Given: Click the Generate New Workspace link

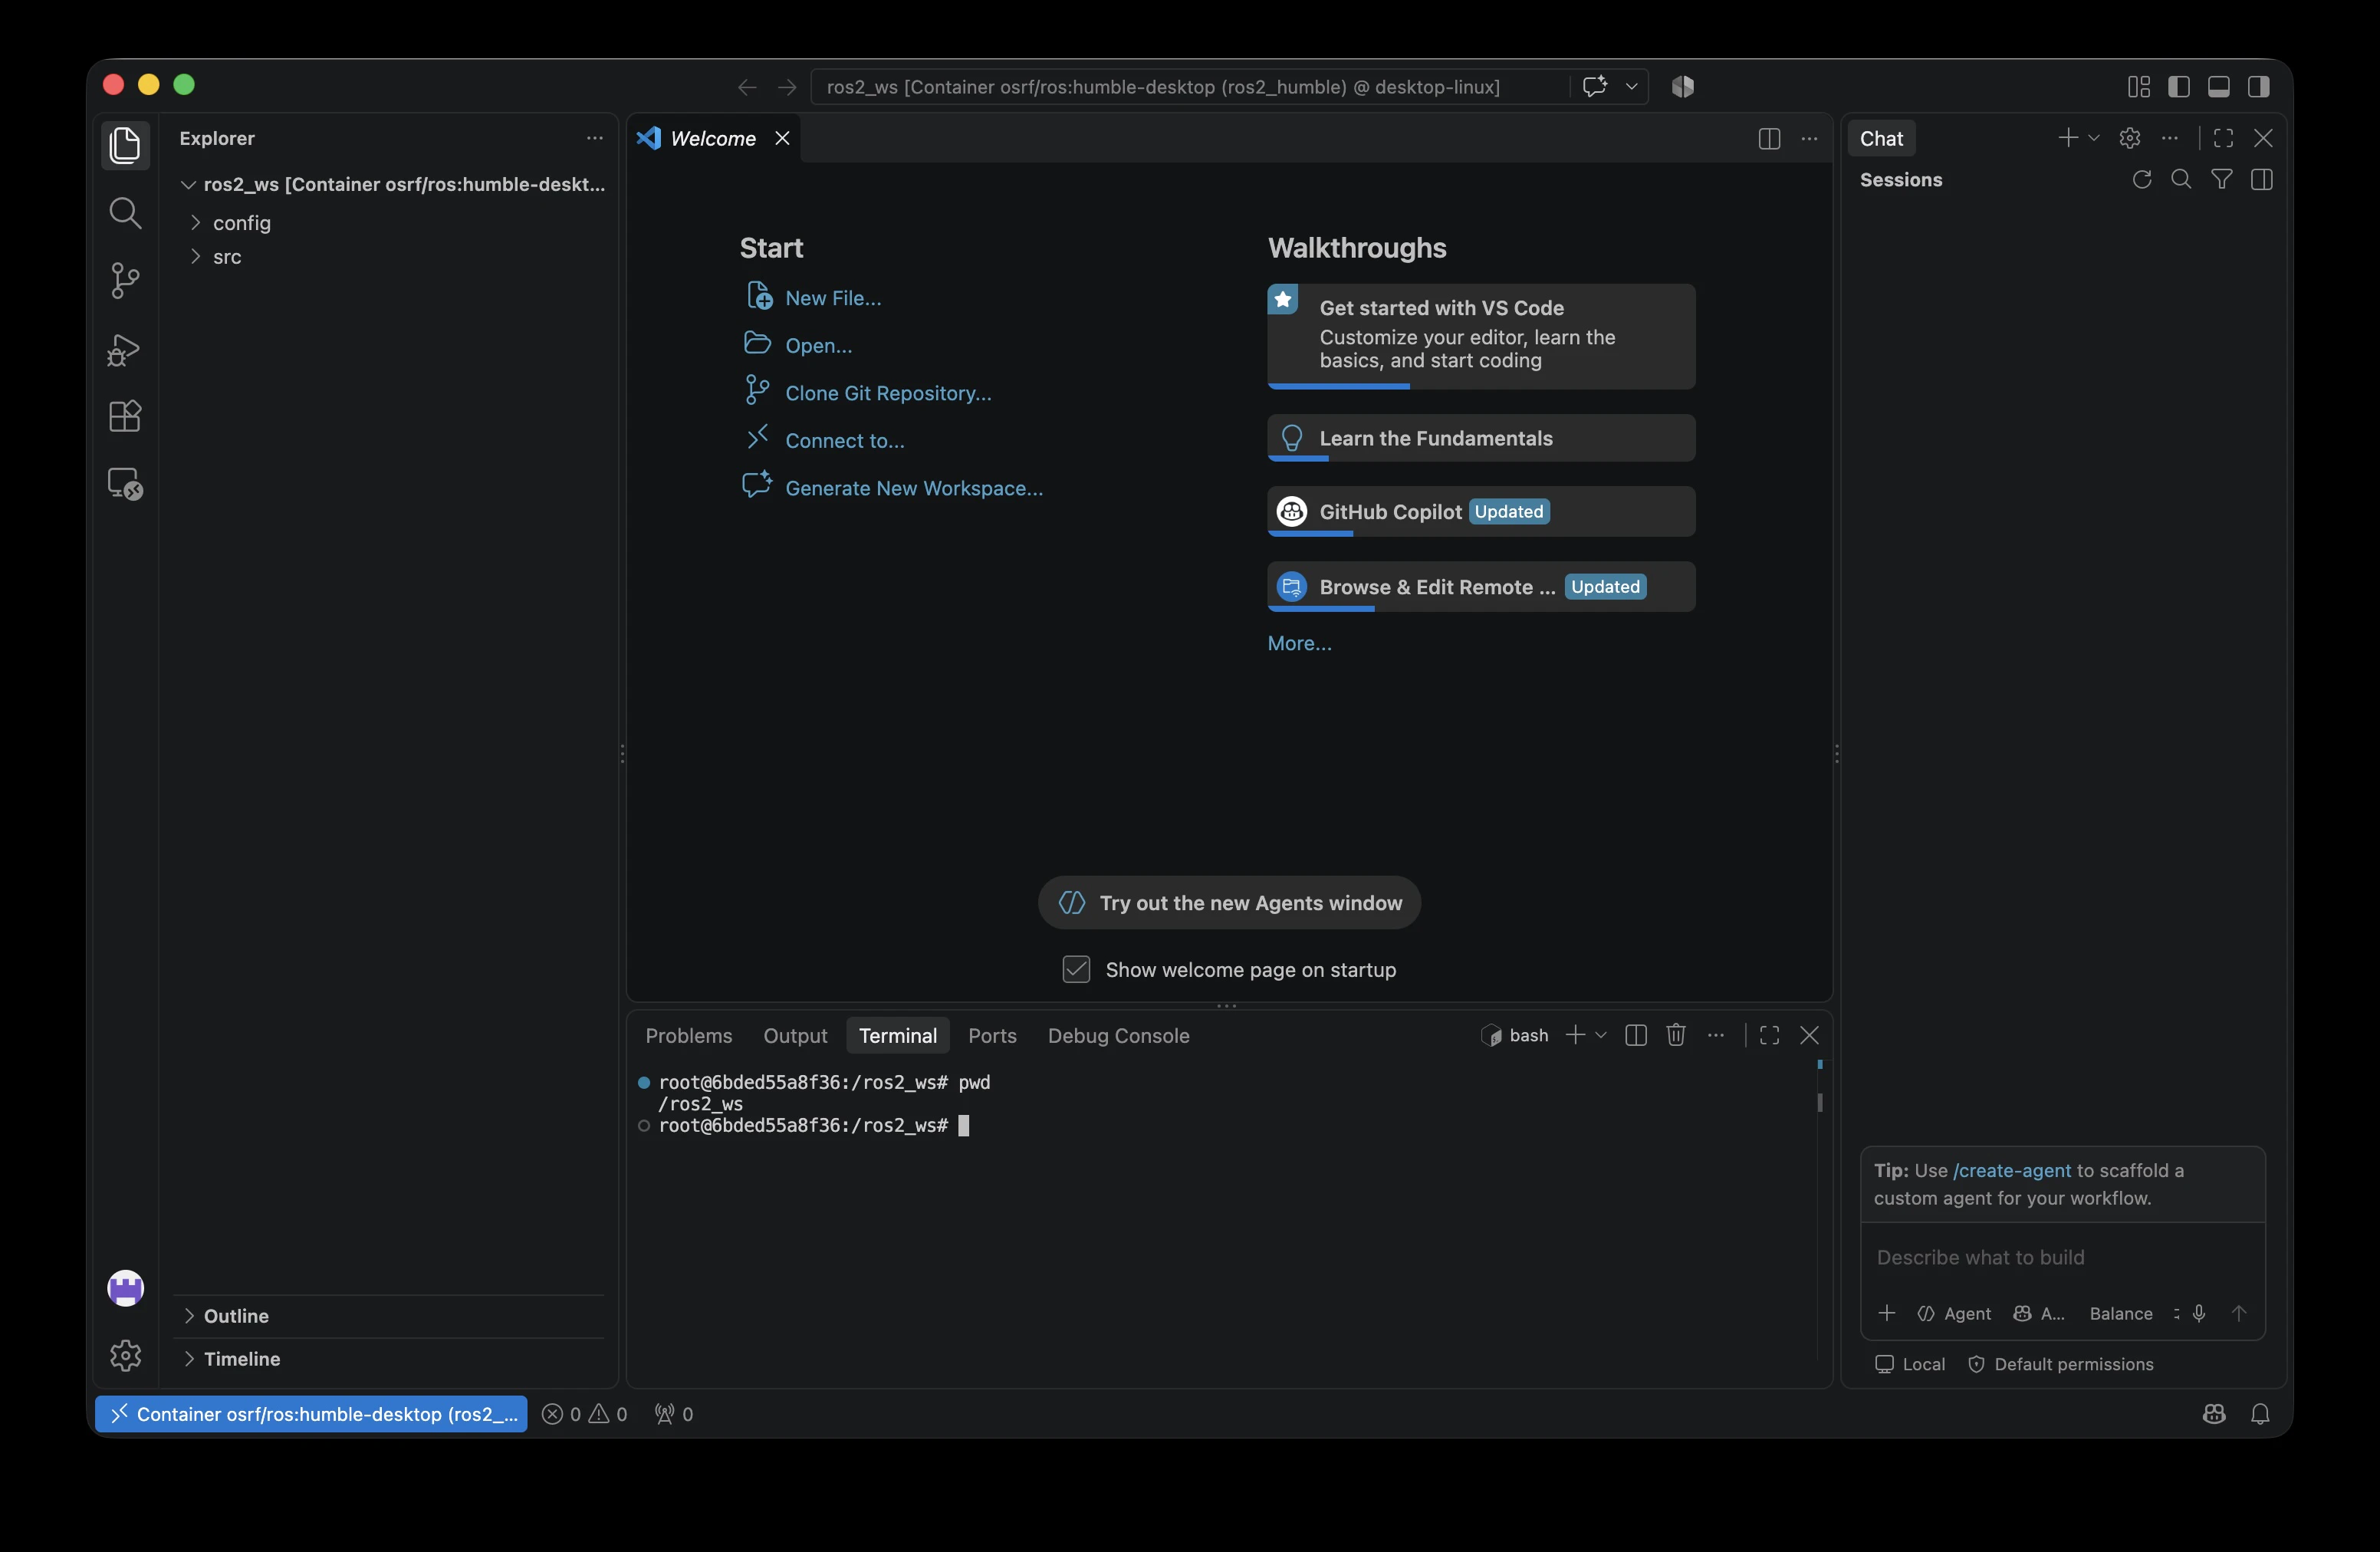Looking at the screenshot, I should coord(914,488).
